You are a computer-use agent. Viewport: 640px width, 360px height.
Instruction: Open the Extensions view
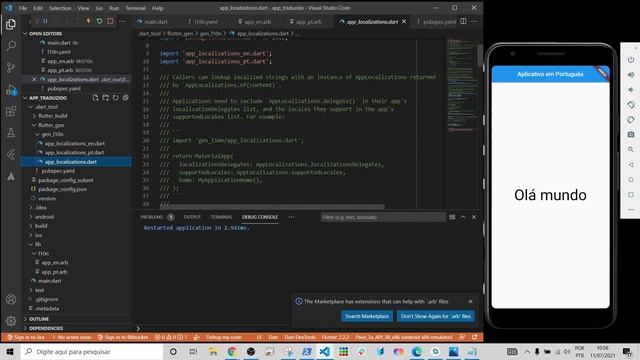pos(11,111)
